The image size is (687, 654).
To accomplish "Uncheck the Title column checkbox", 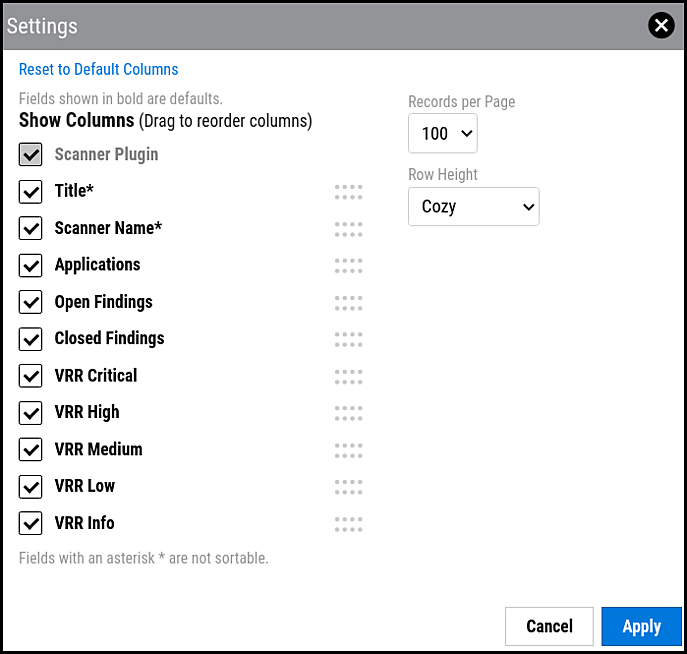I will pos(31,192).
